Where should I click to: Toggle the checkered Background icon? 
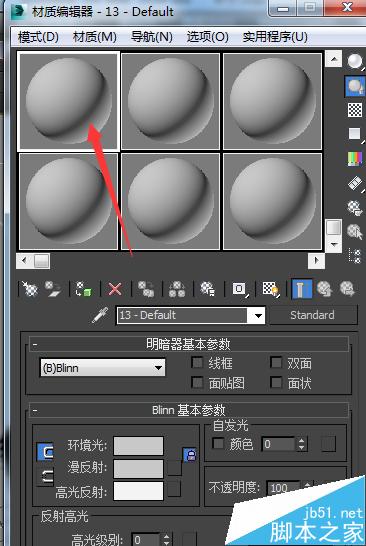click(355, 110)
